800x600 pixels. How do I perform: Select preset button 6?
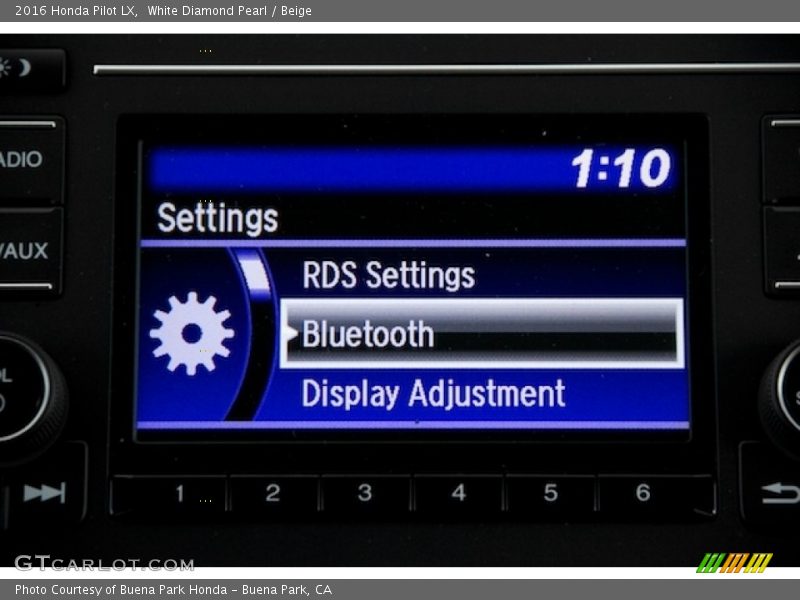tap(654, 493)
